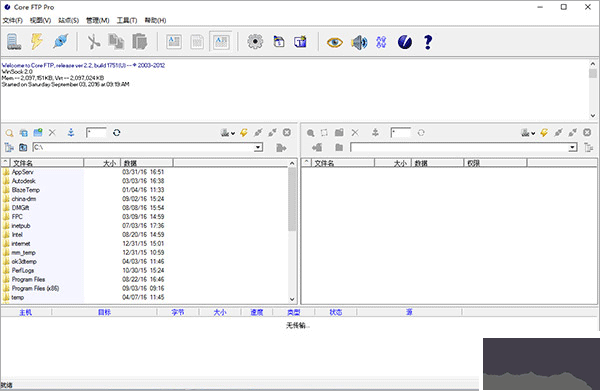Close the remote panel with X box icon
Screen dimensions: 600x391
pyautogui.click(x=587, y=132)
